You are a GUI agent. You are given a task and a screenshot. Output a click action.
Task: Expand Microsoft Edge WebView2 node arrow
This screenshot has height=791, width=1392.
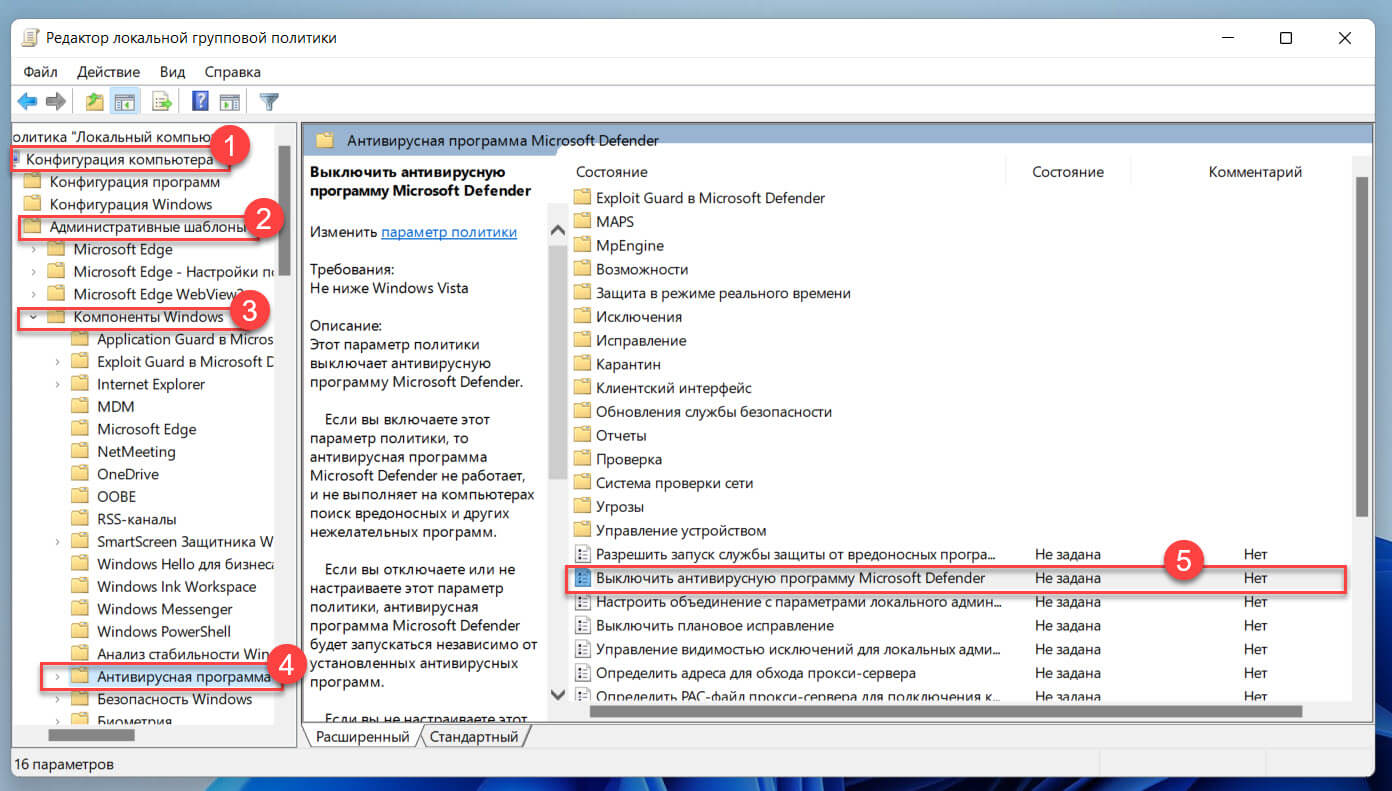pos(33,294)
